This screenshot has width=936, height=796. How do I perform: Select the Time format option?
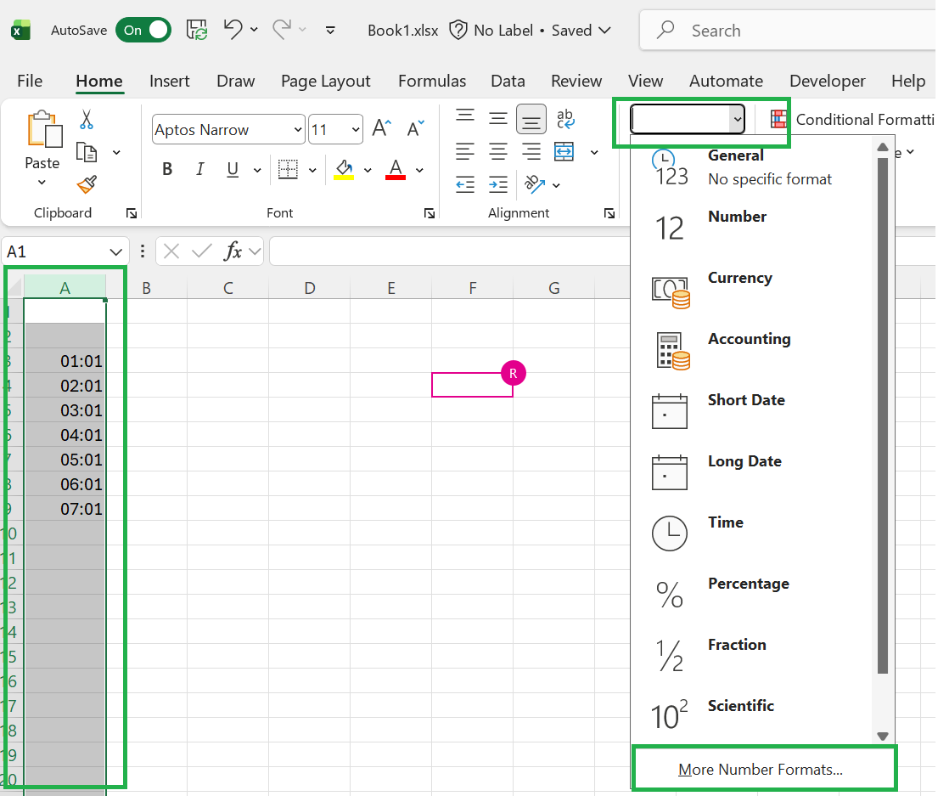pyautogui.click(x=752, y=534)
